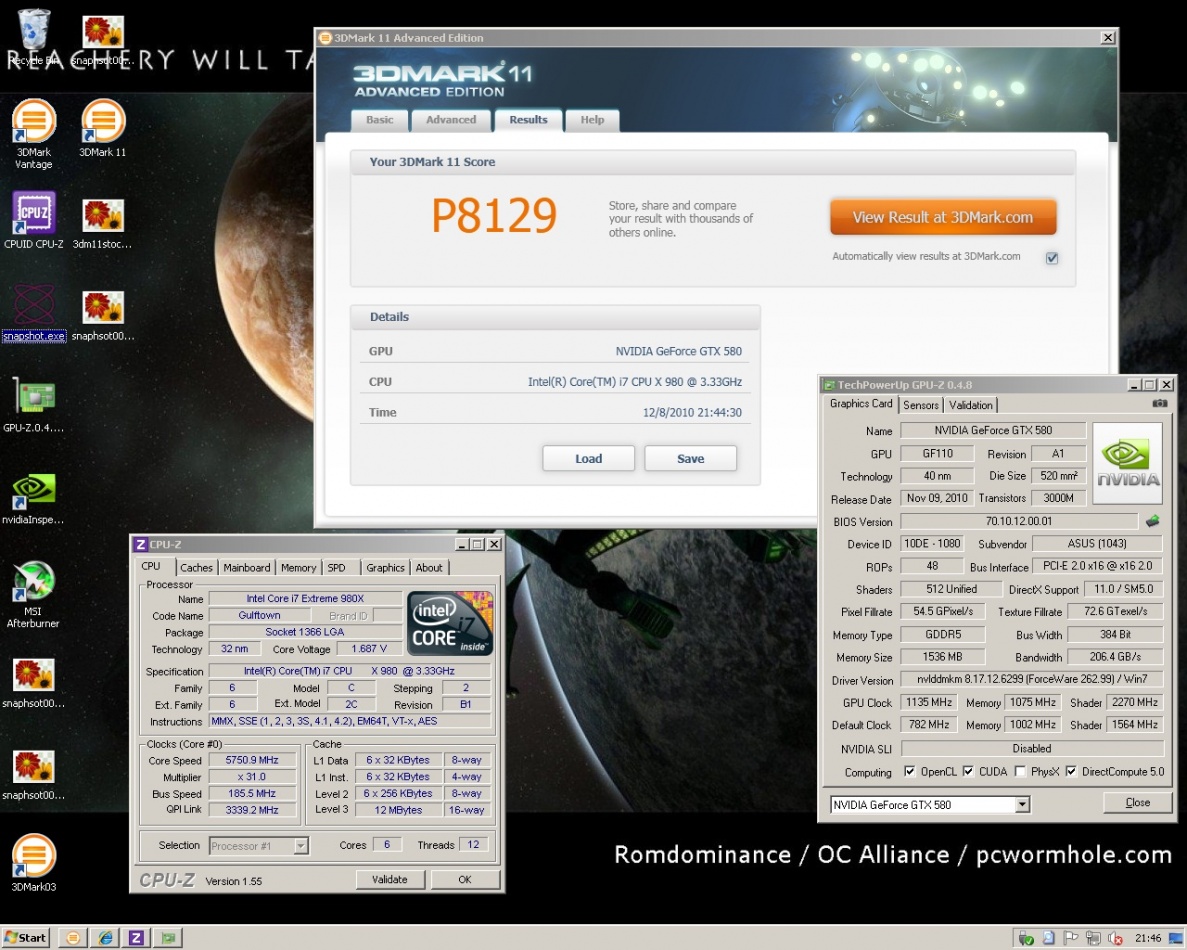Toggle automatically view results at 3DMark.com checkbox

(x=1052, y=258)
